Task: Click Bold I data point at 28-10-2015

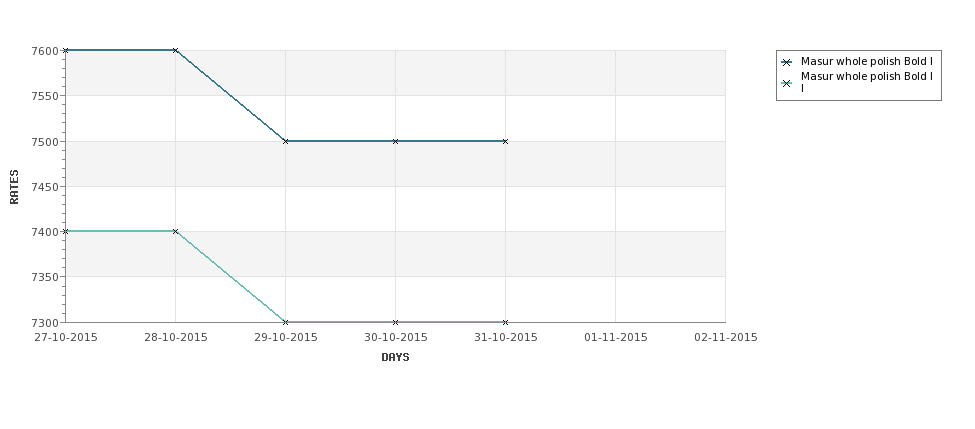Action: (175, 50)
